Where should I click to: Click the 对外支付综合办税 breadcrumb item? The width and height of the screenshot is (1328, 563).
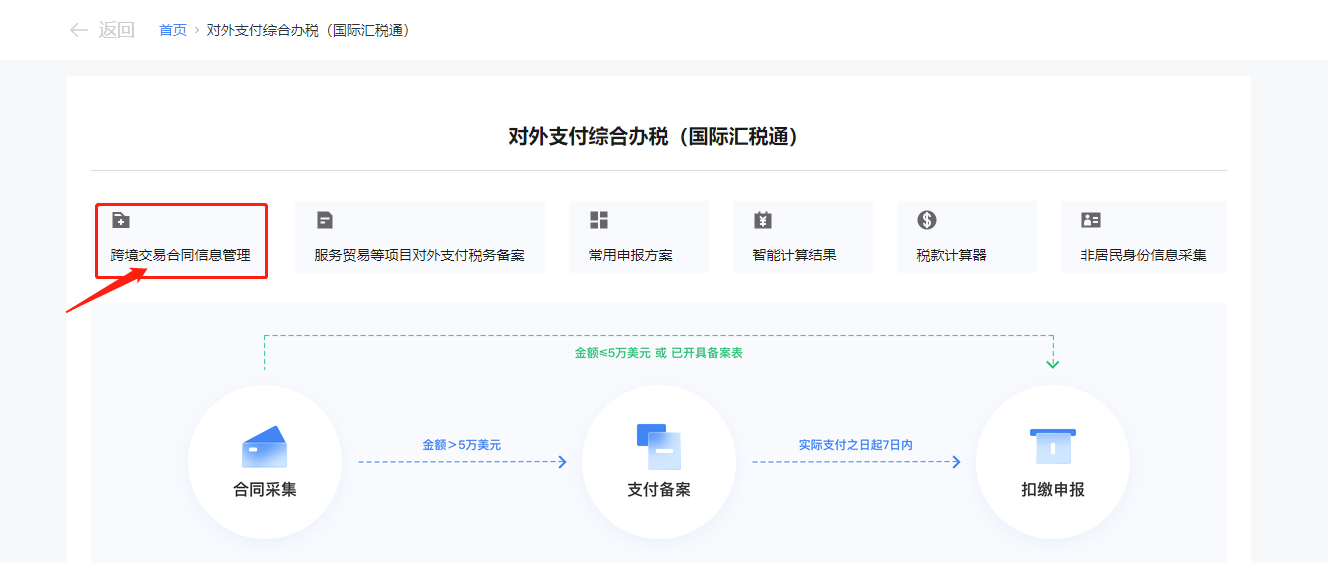pos(308,30)
